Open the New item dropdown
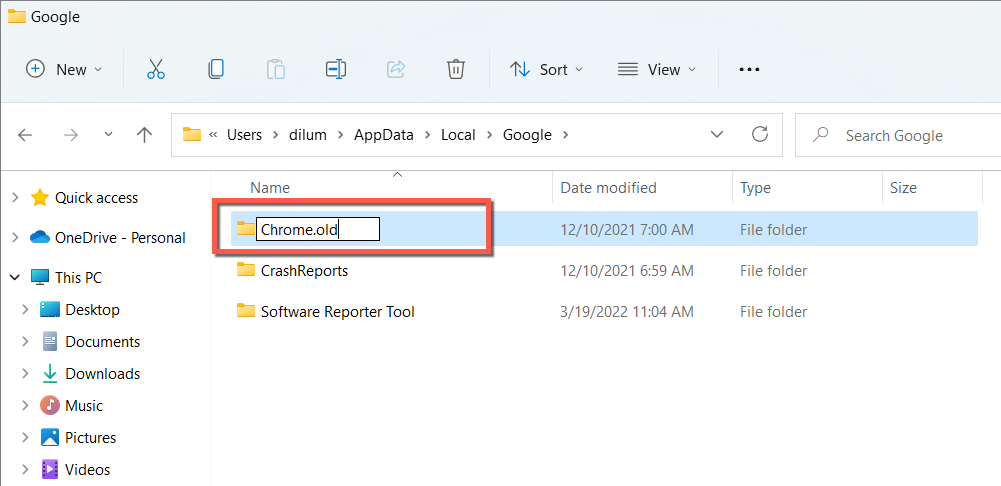 [x=64, y=69]
